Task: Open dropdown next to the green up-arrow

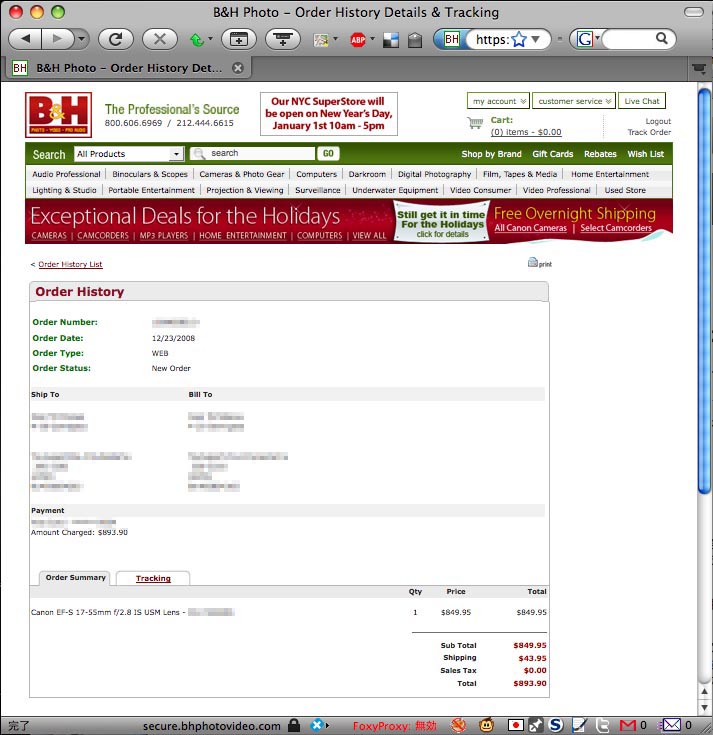Action: pos(210,38)
